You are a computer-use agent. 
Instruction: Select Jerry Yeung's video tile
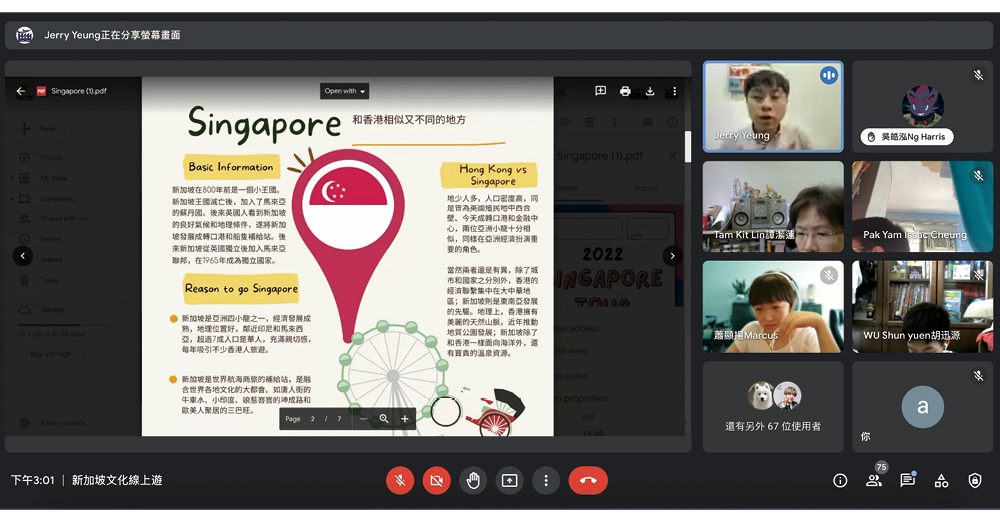pos(773,107)
